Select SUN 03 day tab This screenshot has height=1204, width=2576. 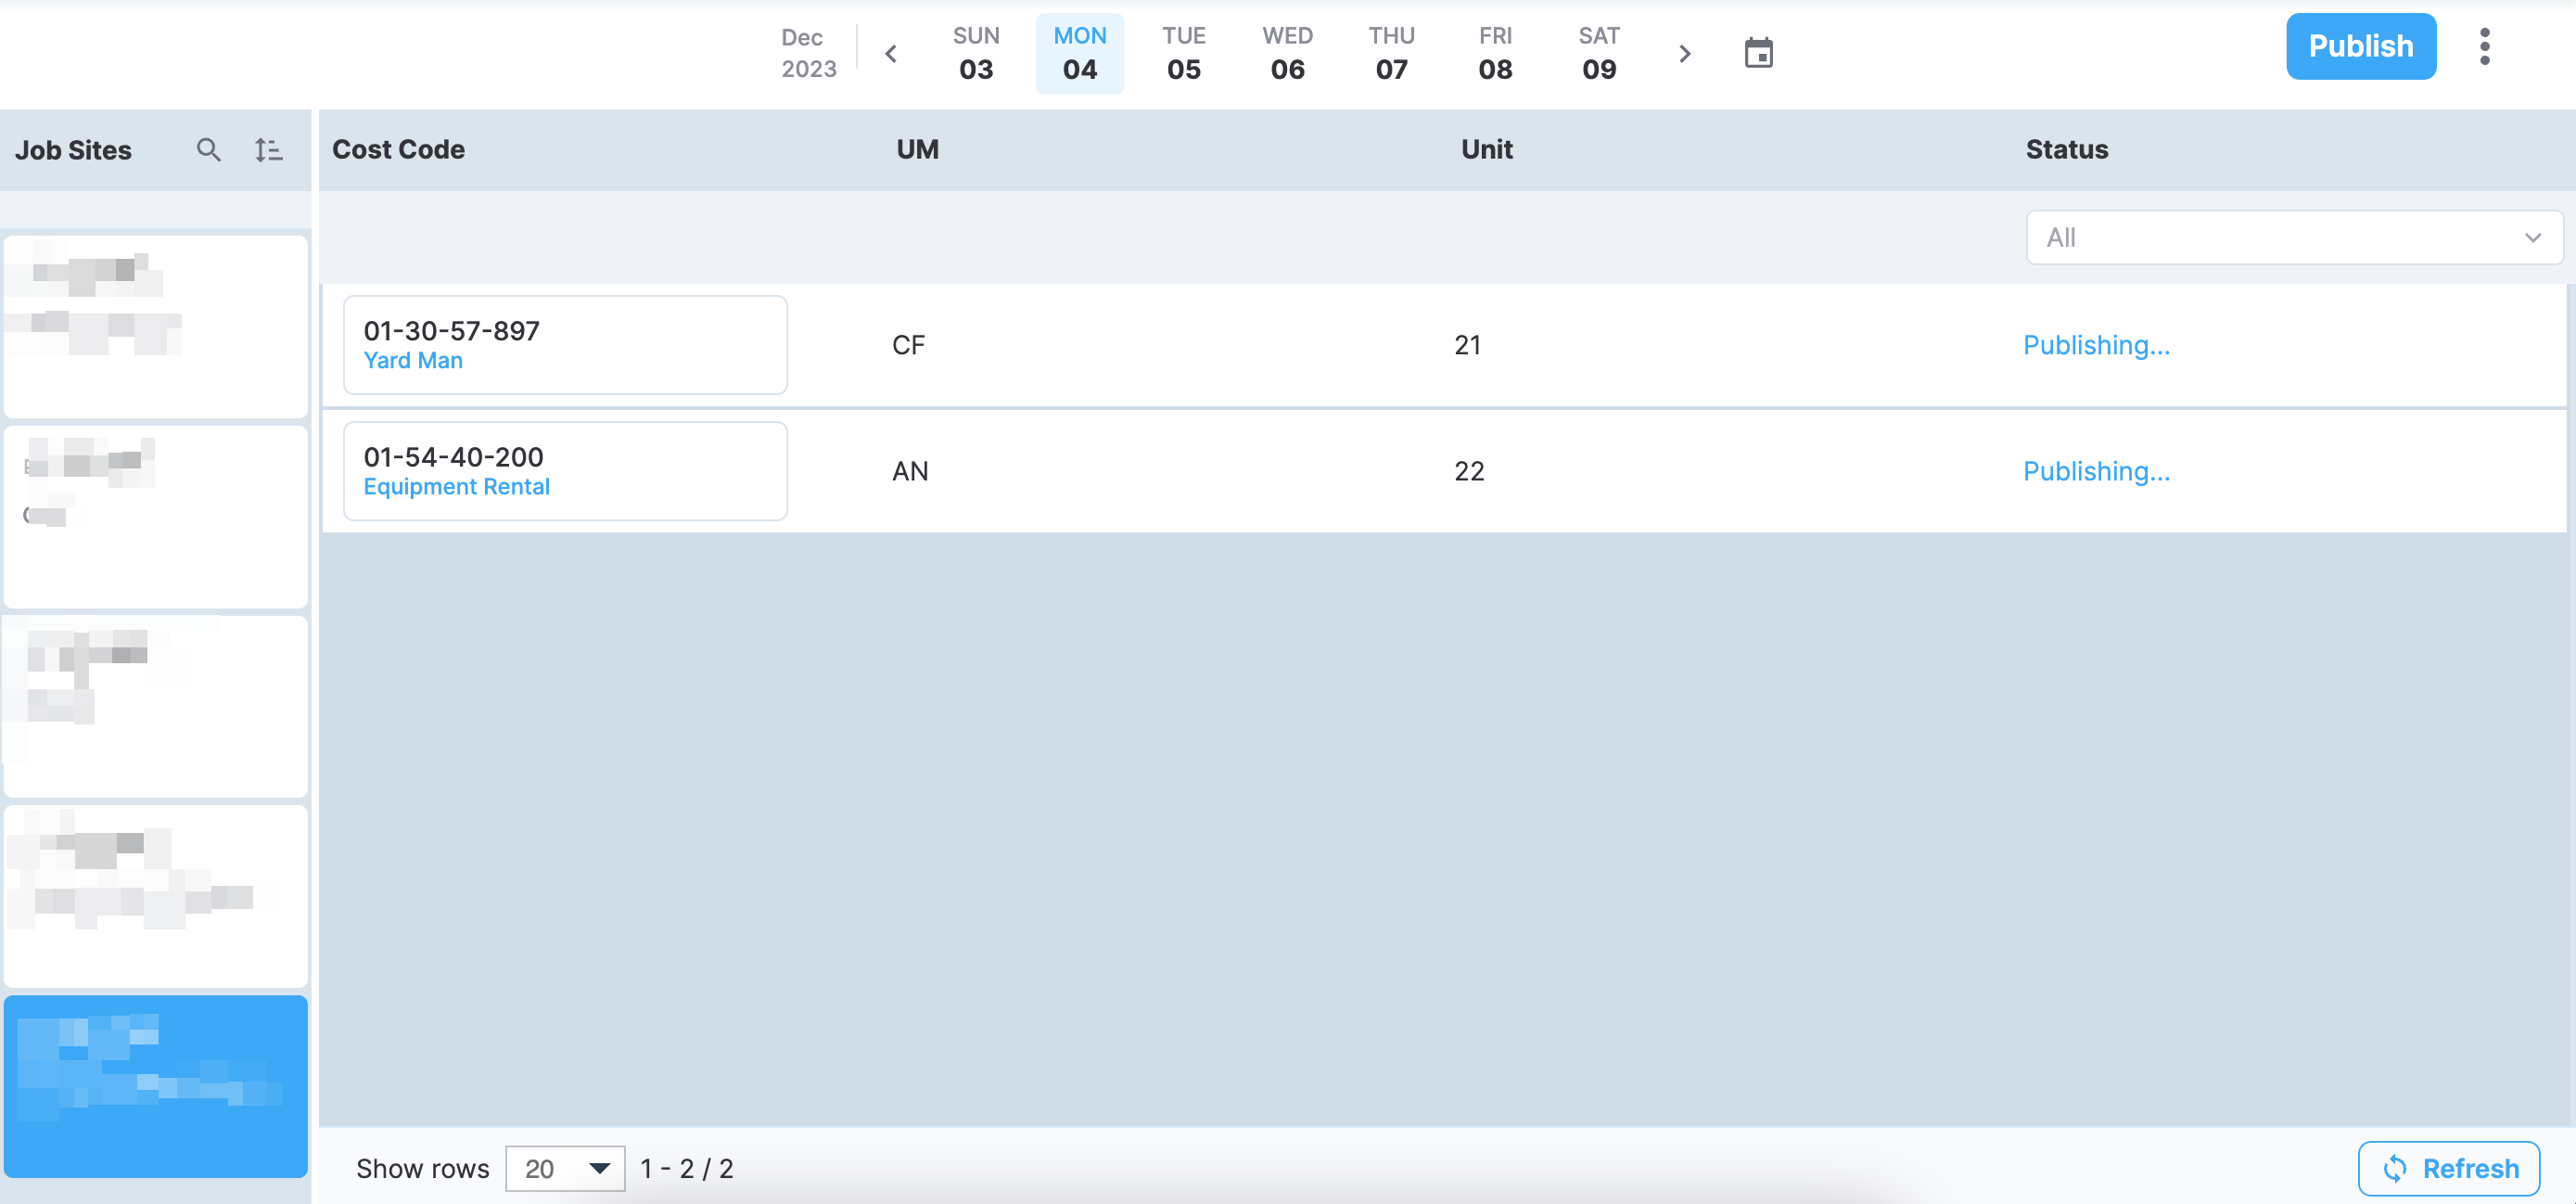[x=976, y=54]
